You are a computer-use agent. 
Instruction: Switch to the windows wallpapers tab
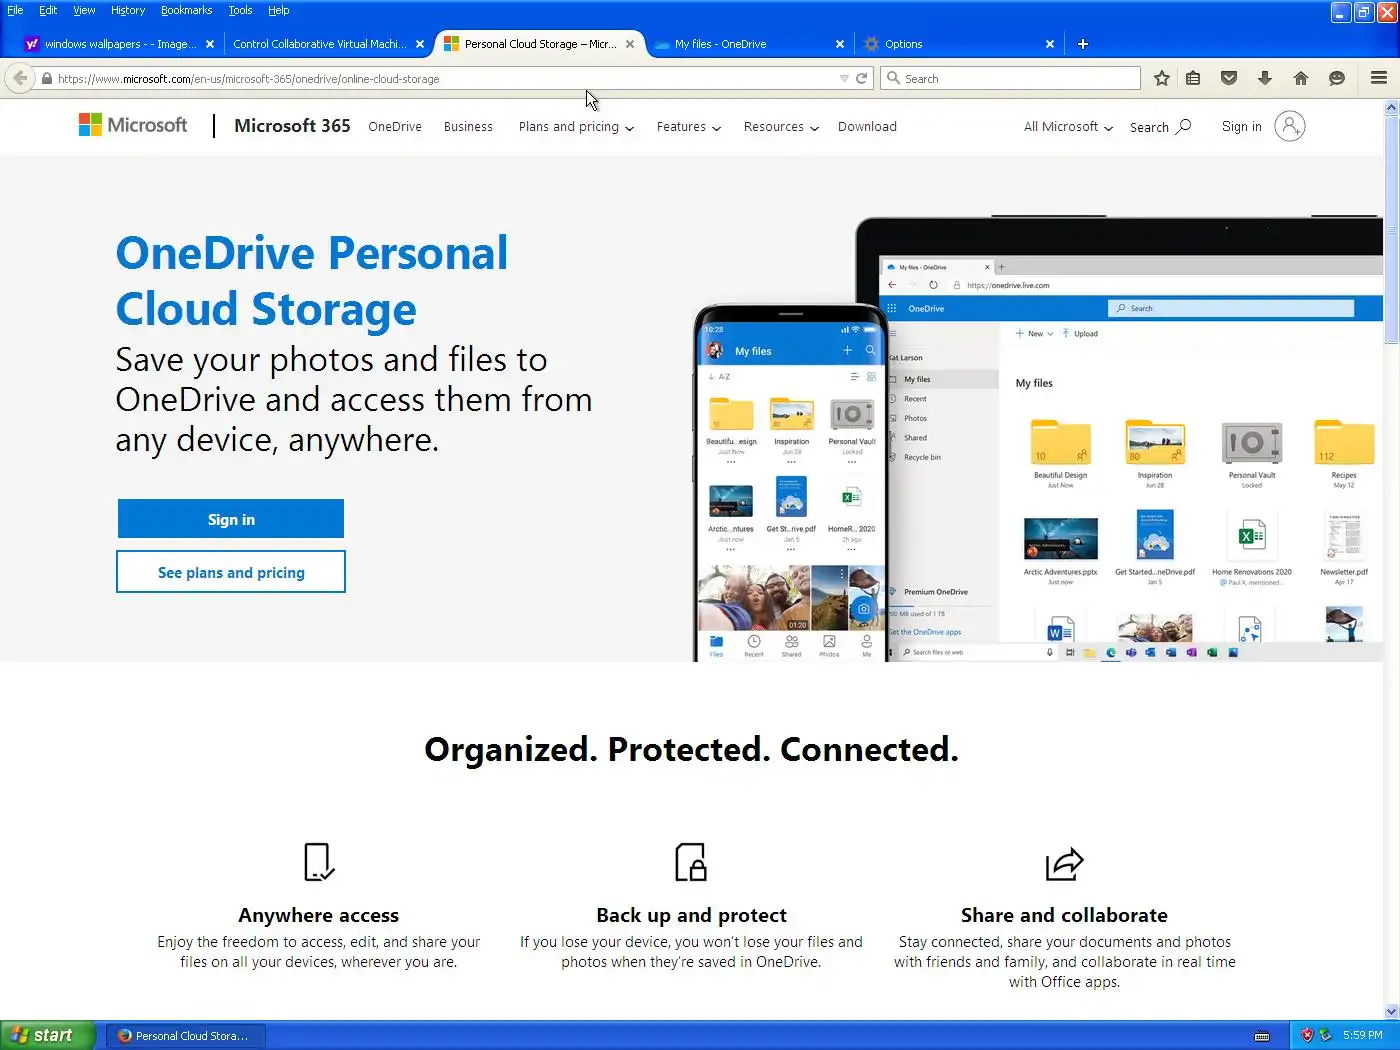click(118, 44)
